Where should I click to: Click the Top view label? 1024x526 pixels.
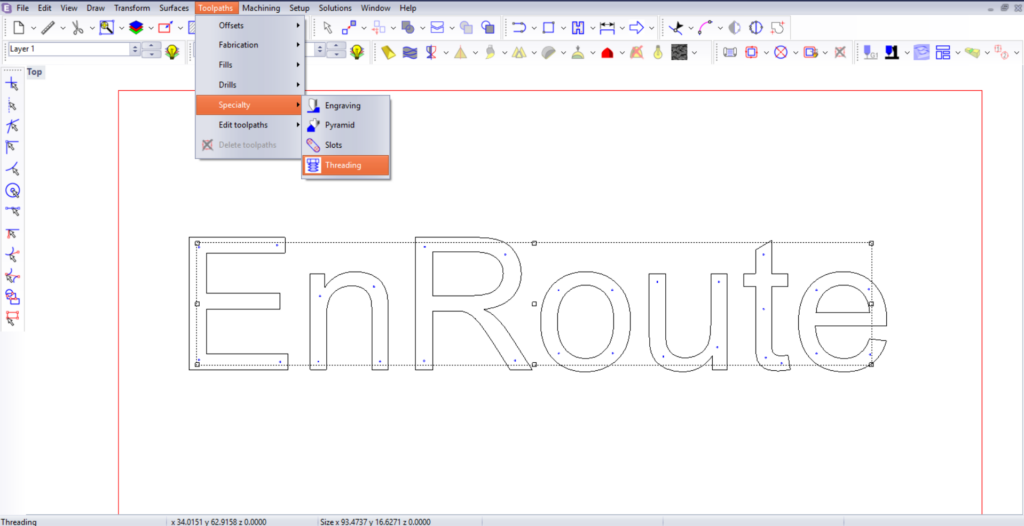click(x=35, y=72)
